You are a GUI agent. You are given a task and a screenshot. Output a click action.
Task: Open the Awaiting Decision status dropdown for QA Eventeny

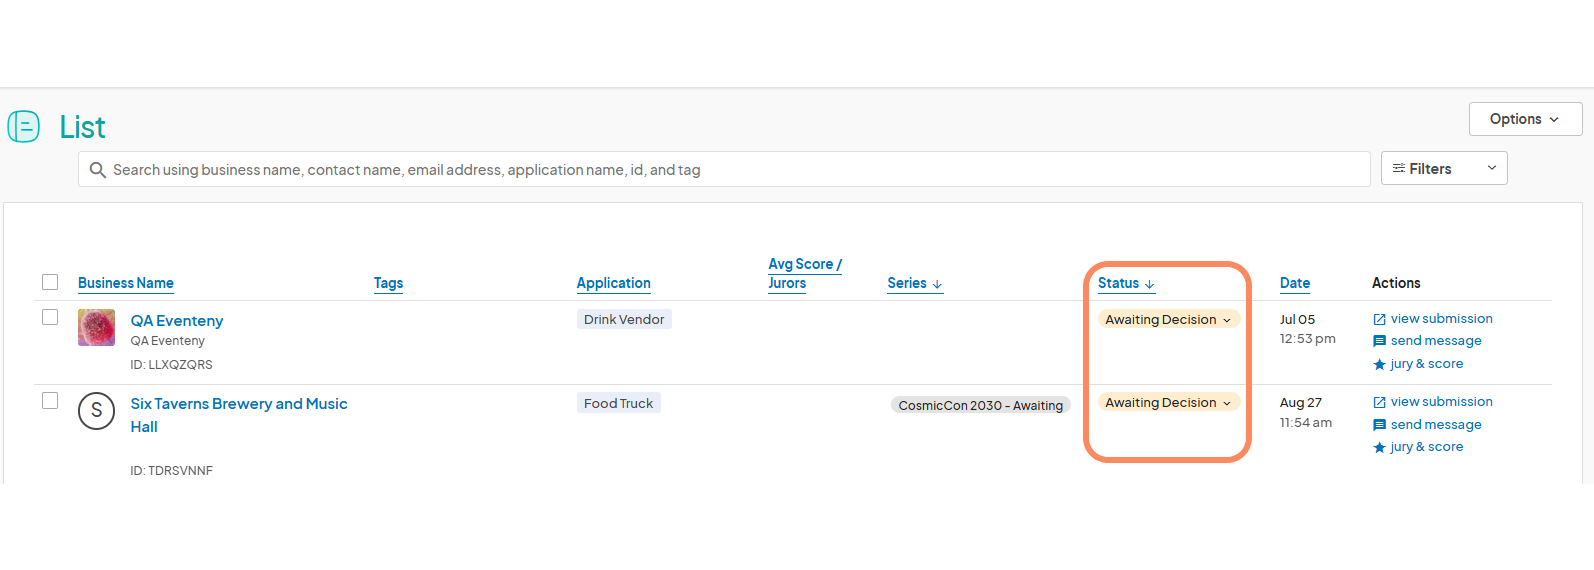click(1169, 319)
